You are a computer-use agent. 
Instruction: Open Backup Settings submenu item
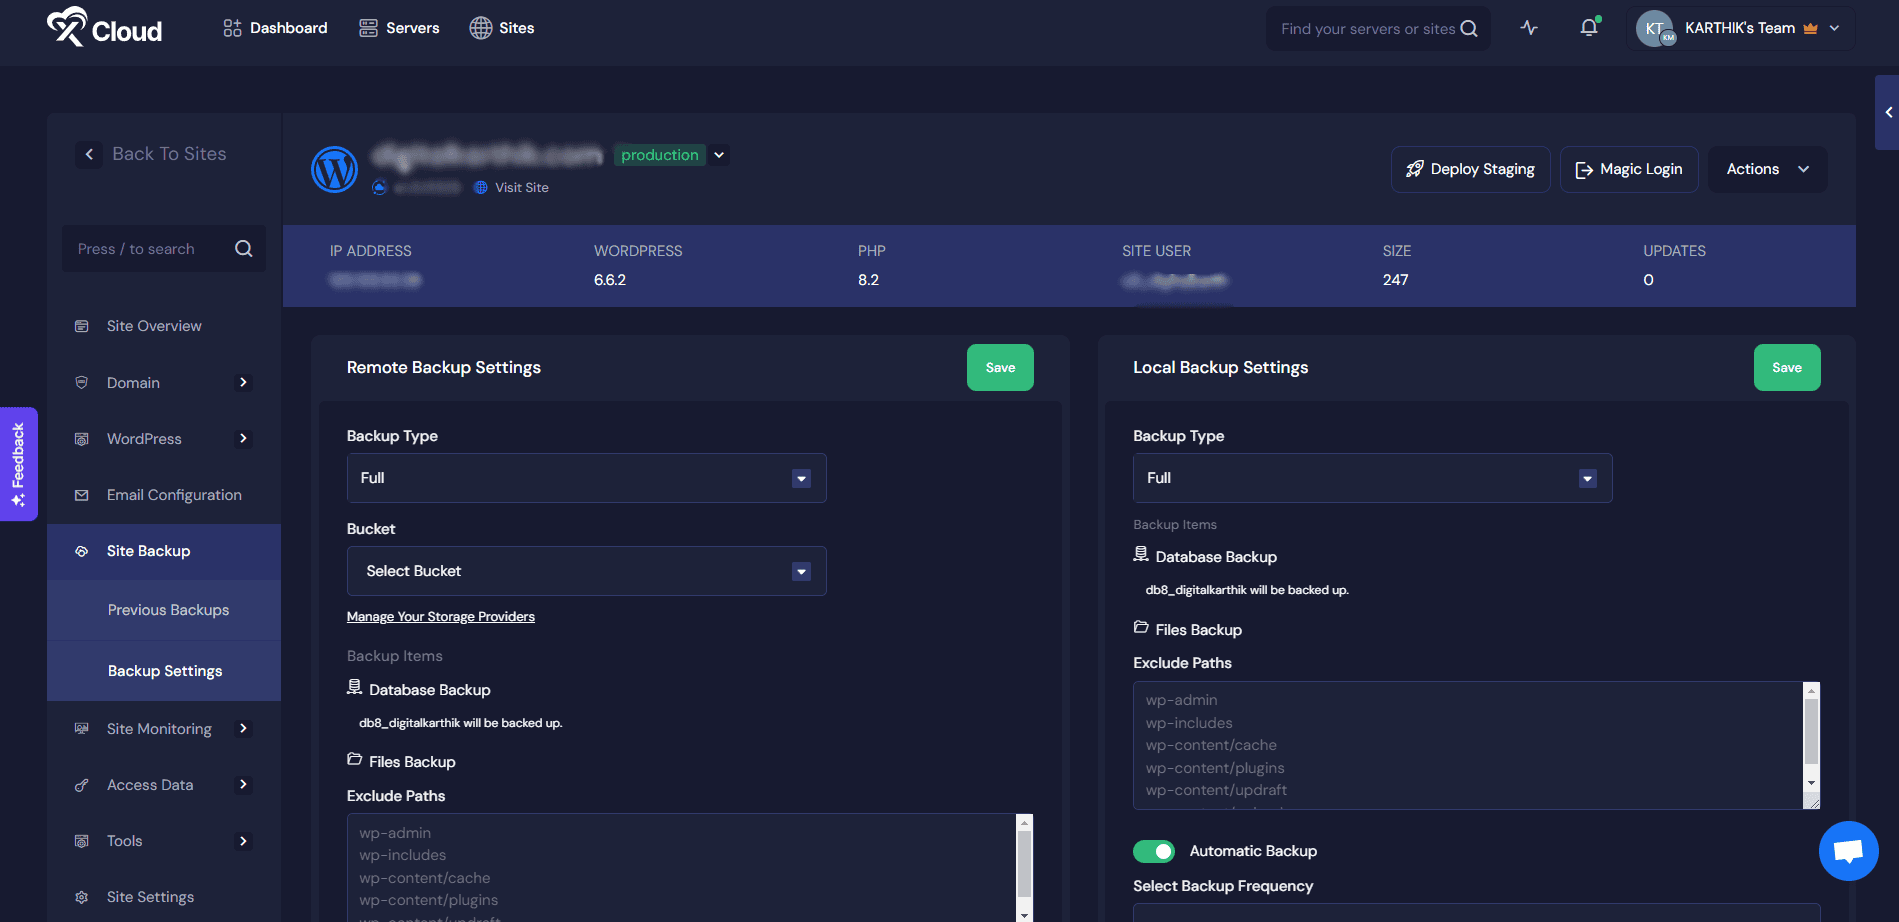[x=165, y=671]
